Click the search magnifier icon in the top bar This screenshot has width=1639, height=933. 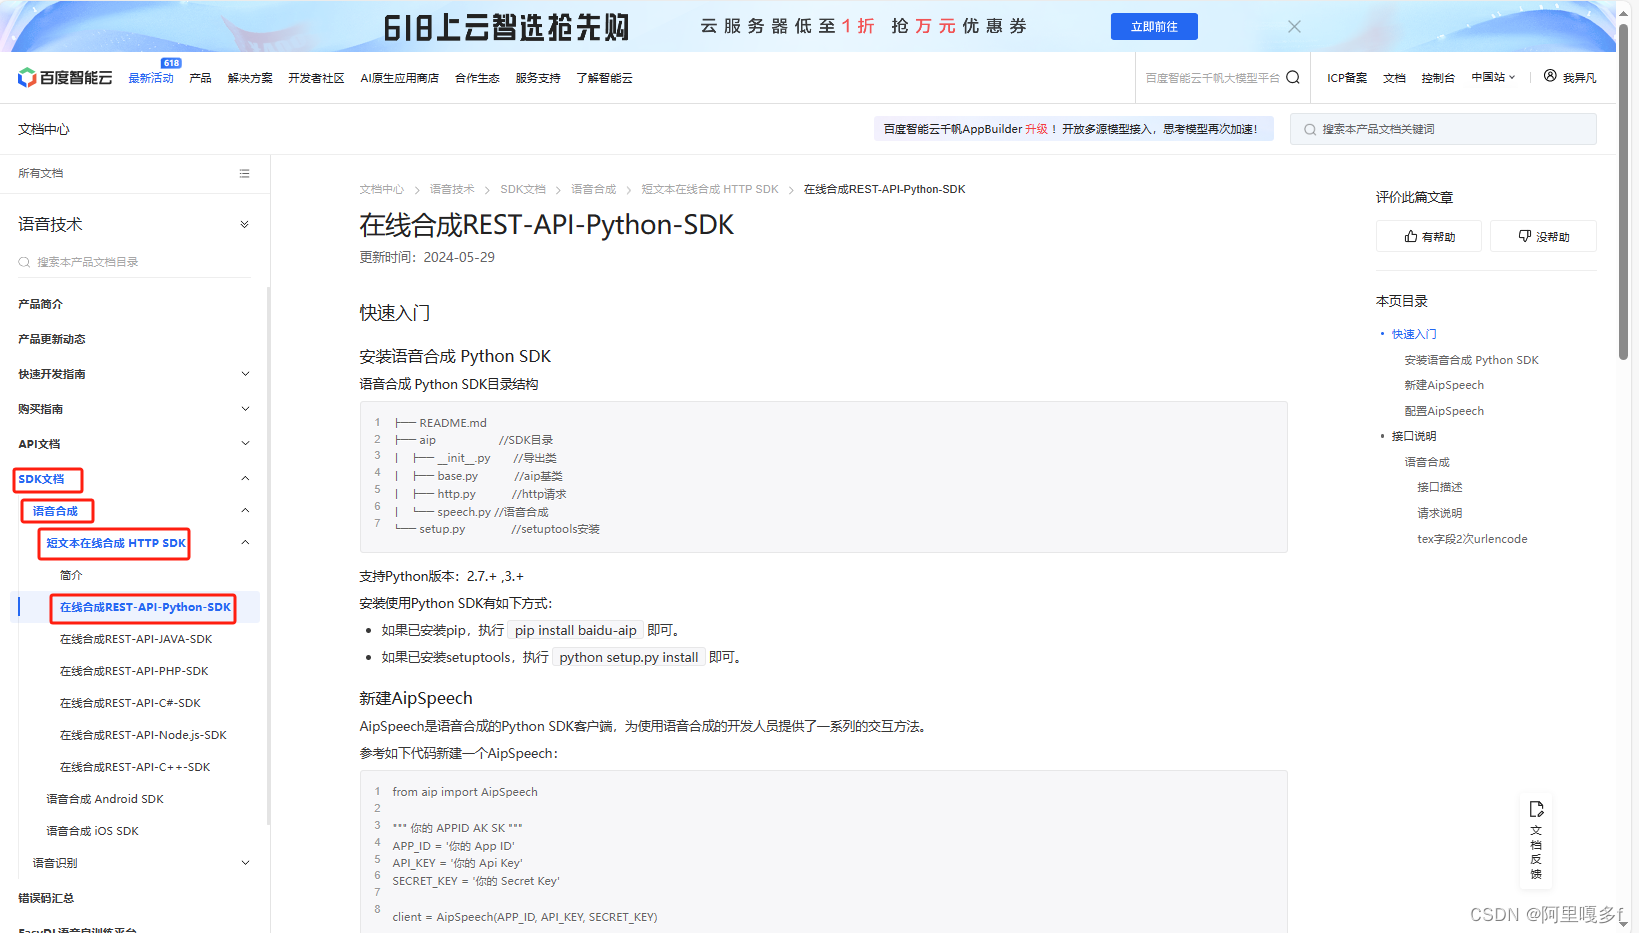coord(1293,77)
